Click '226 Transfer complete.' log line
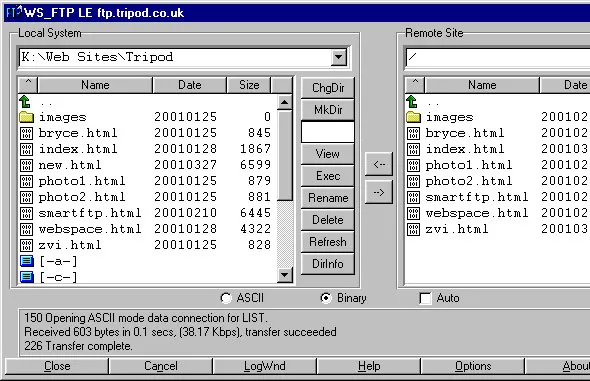 [x=78, y=346]
